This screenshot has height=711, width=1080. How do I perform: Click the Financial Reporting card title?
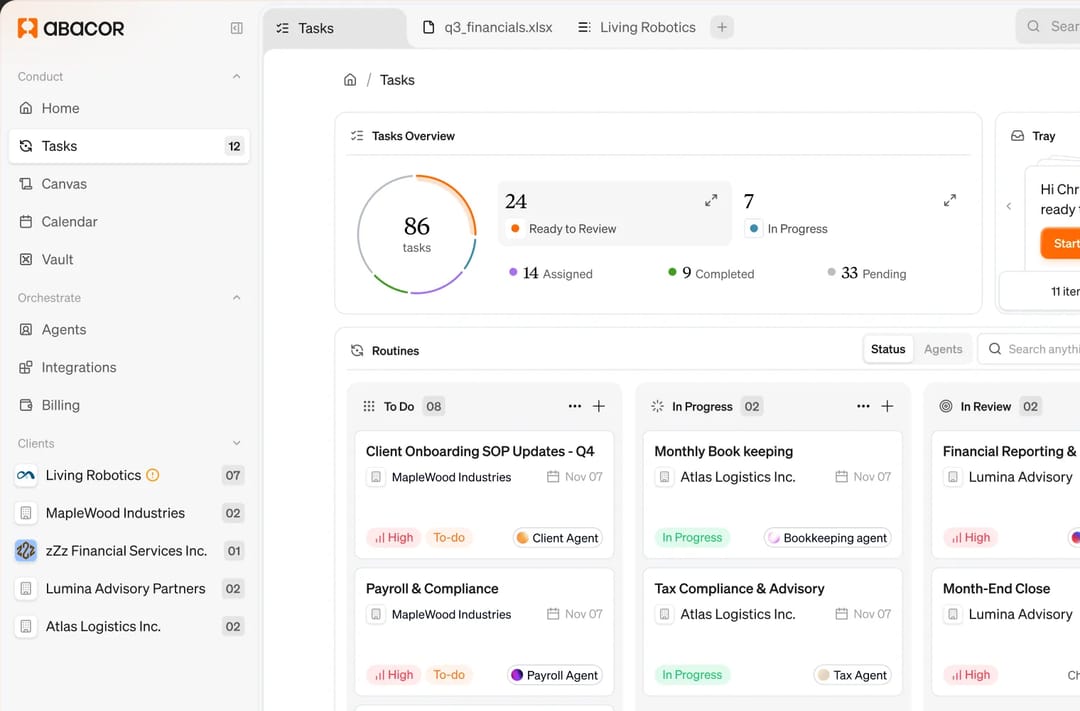pyautogui.click(x=1009, y=451)
